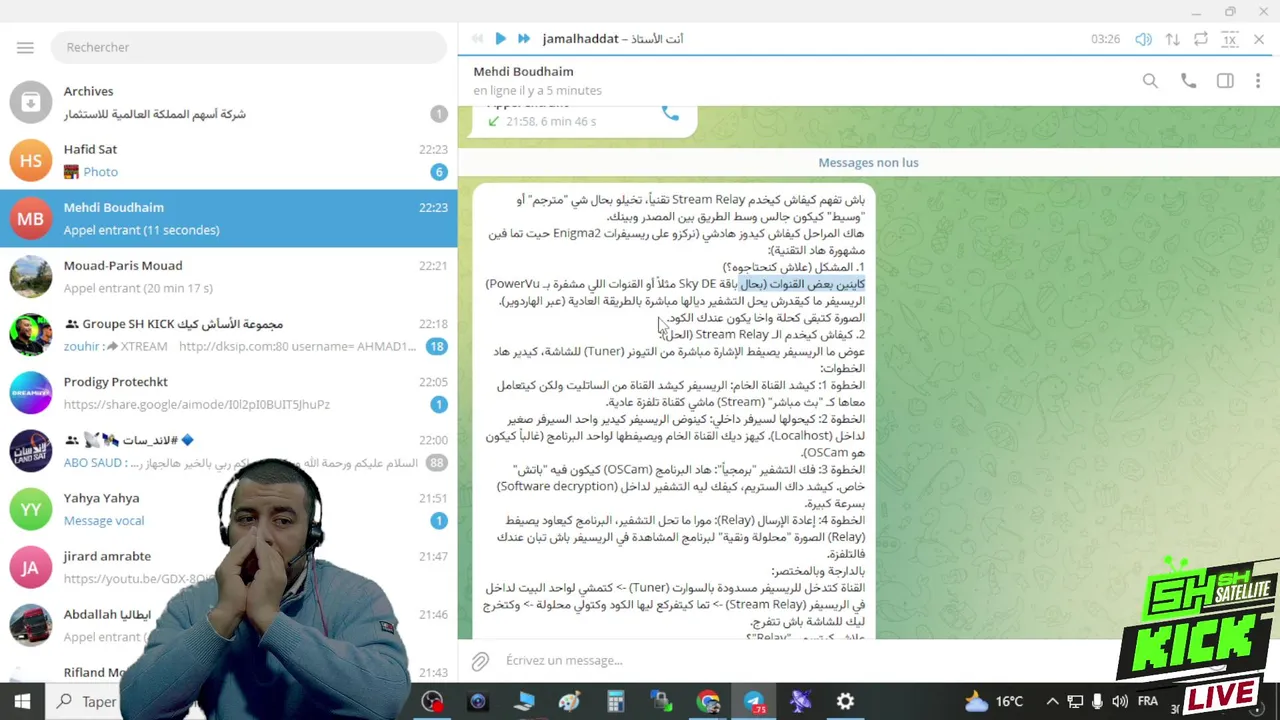Open Settings gear in taskbar
Image resolution: width=1280 pixels, height=720 pixels.
[x=845, y=702]
